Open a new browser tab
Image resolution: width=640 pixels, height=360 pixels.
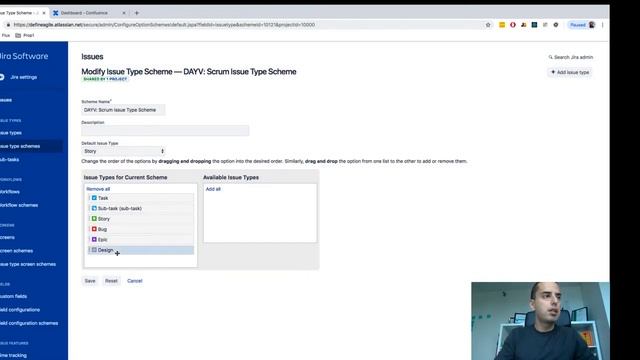tap(137, 13)
